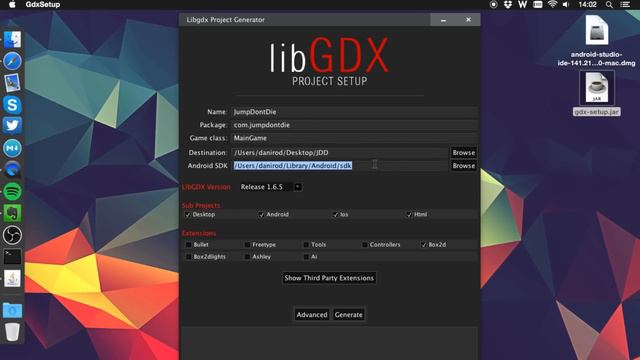Uncheck the Html sub project
Viewport: 640px width, 360px height.
click(409, 214)
